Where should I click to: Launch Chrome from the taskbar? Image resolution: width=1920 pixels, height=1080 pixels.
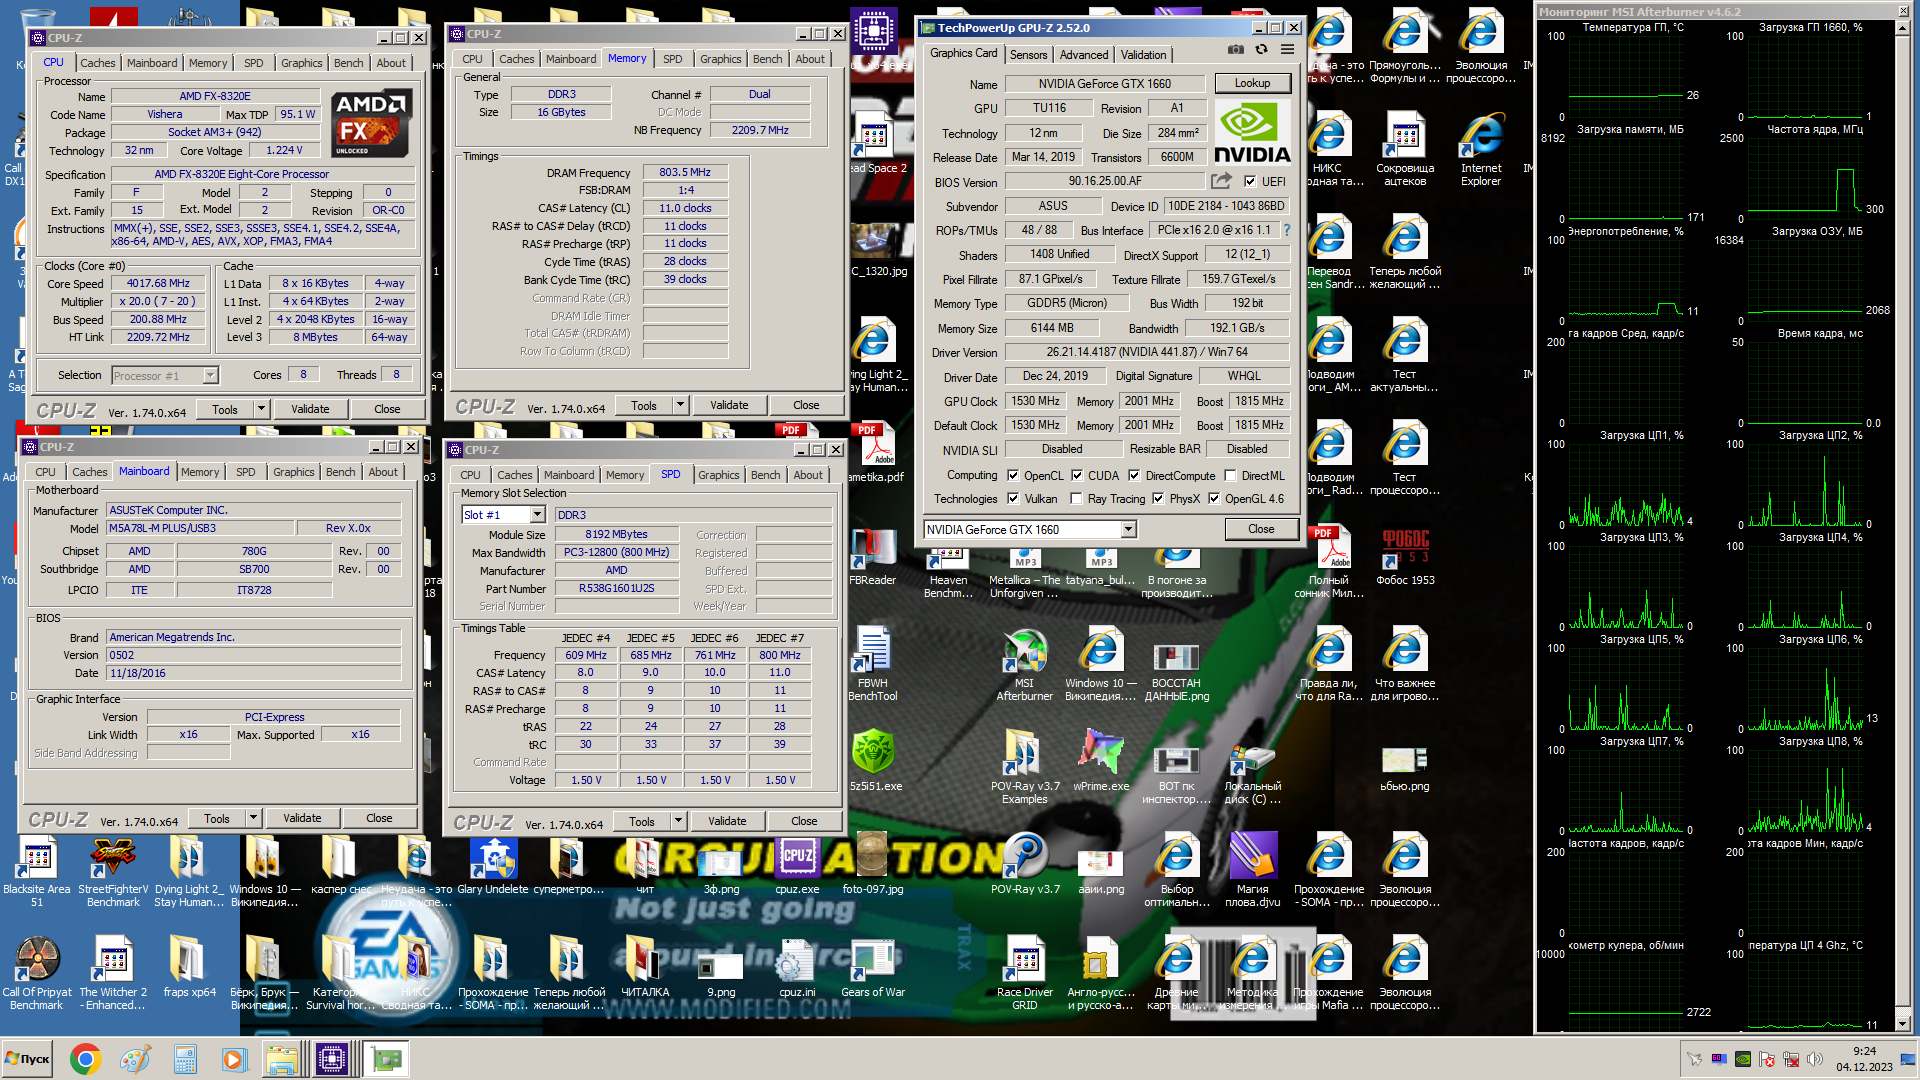[x=86, y=1059]
